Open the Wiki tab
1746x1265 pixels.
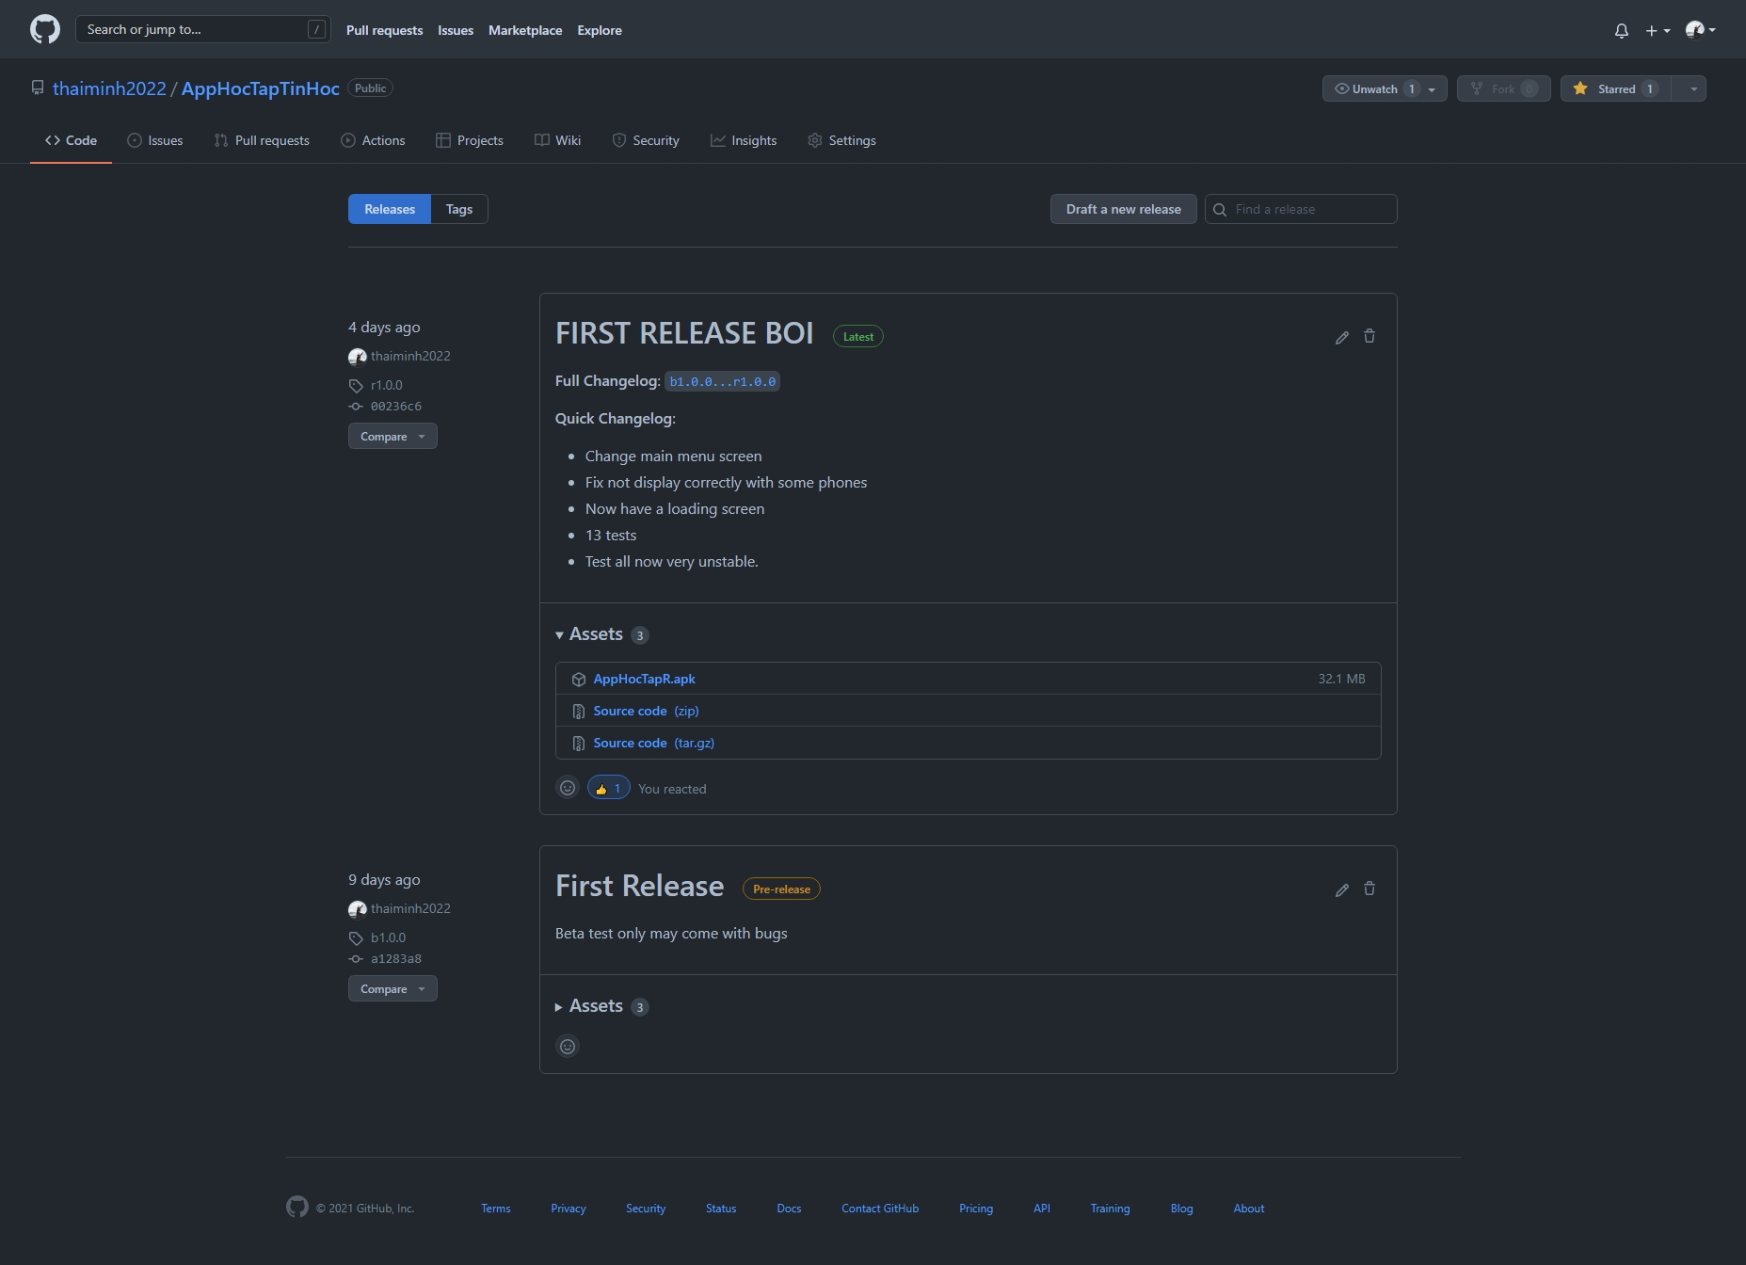[557, 140]
